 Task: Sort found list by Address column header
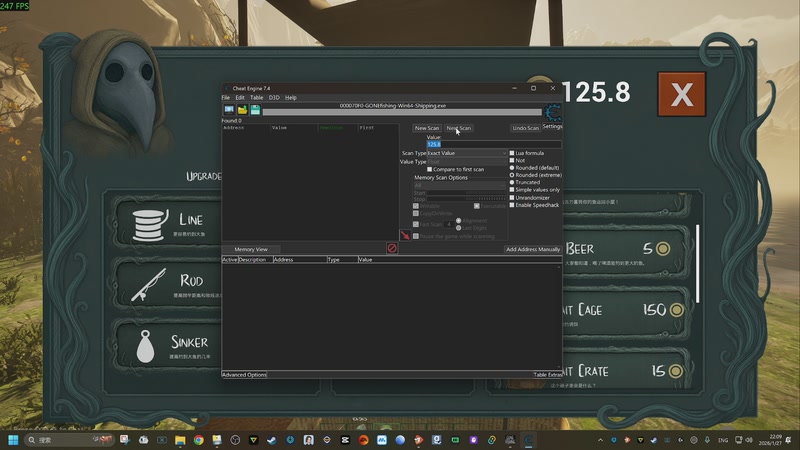click(x=246, y=128)
